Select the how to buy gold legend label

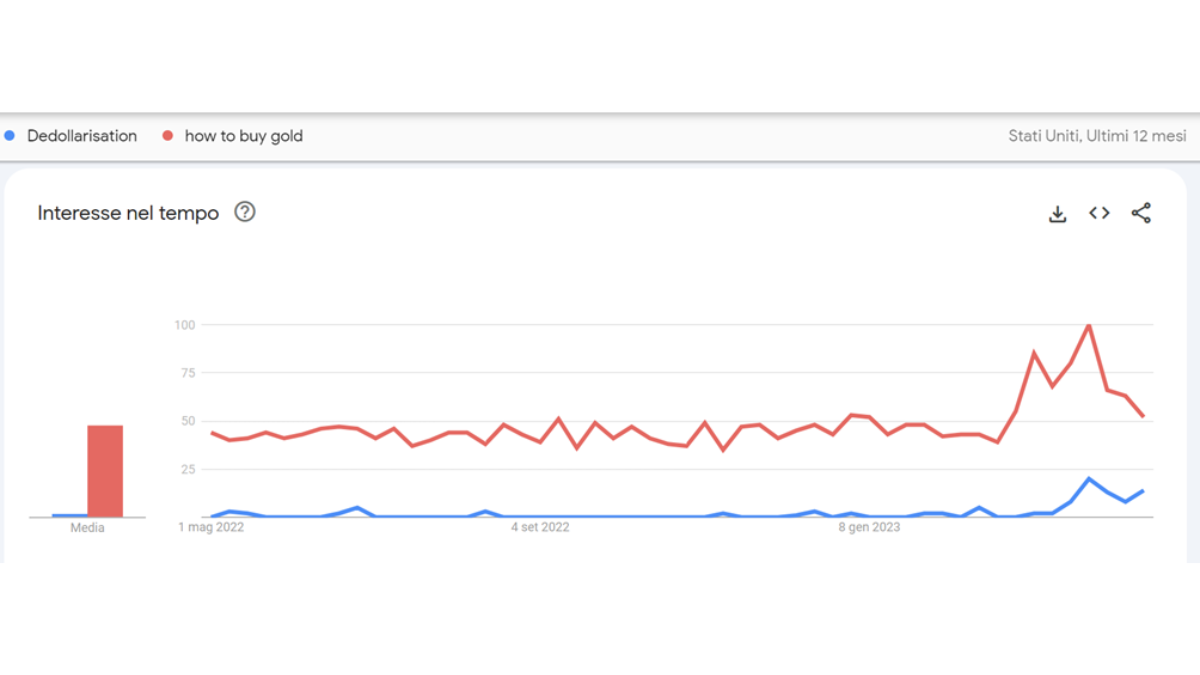pyautogui.click(x=243, y=136)
